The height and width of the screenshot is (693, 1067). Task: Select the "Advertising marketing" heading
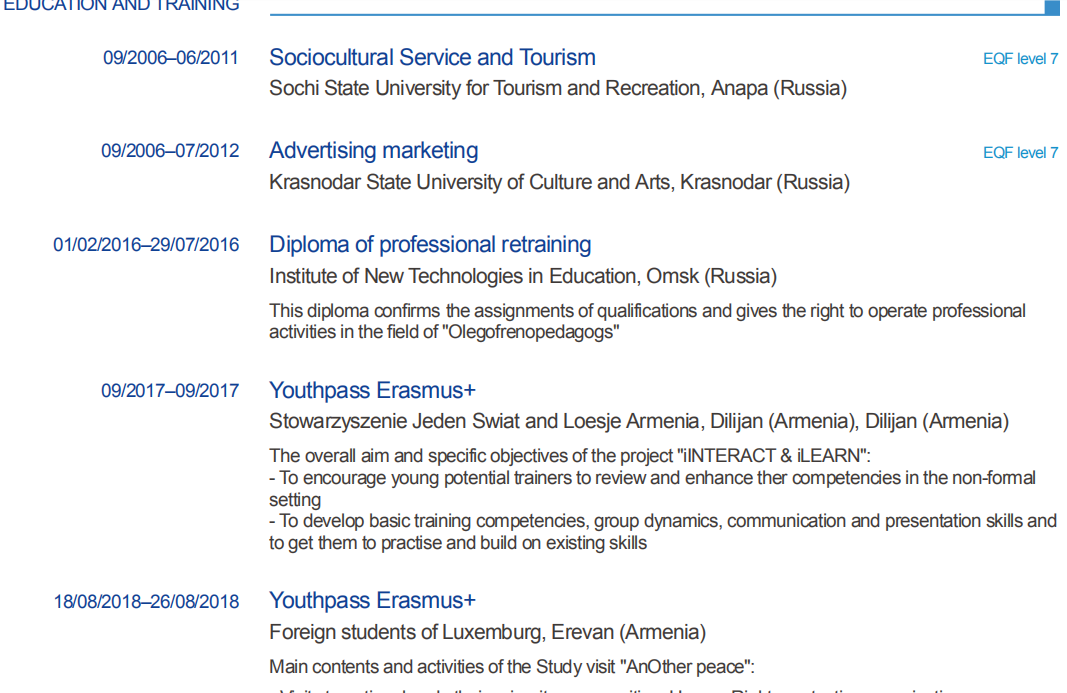pyautogui.click(x=373, y=151)
